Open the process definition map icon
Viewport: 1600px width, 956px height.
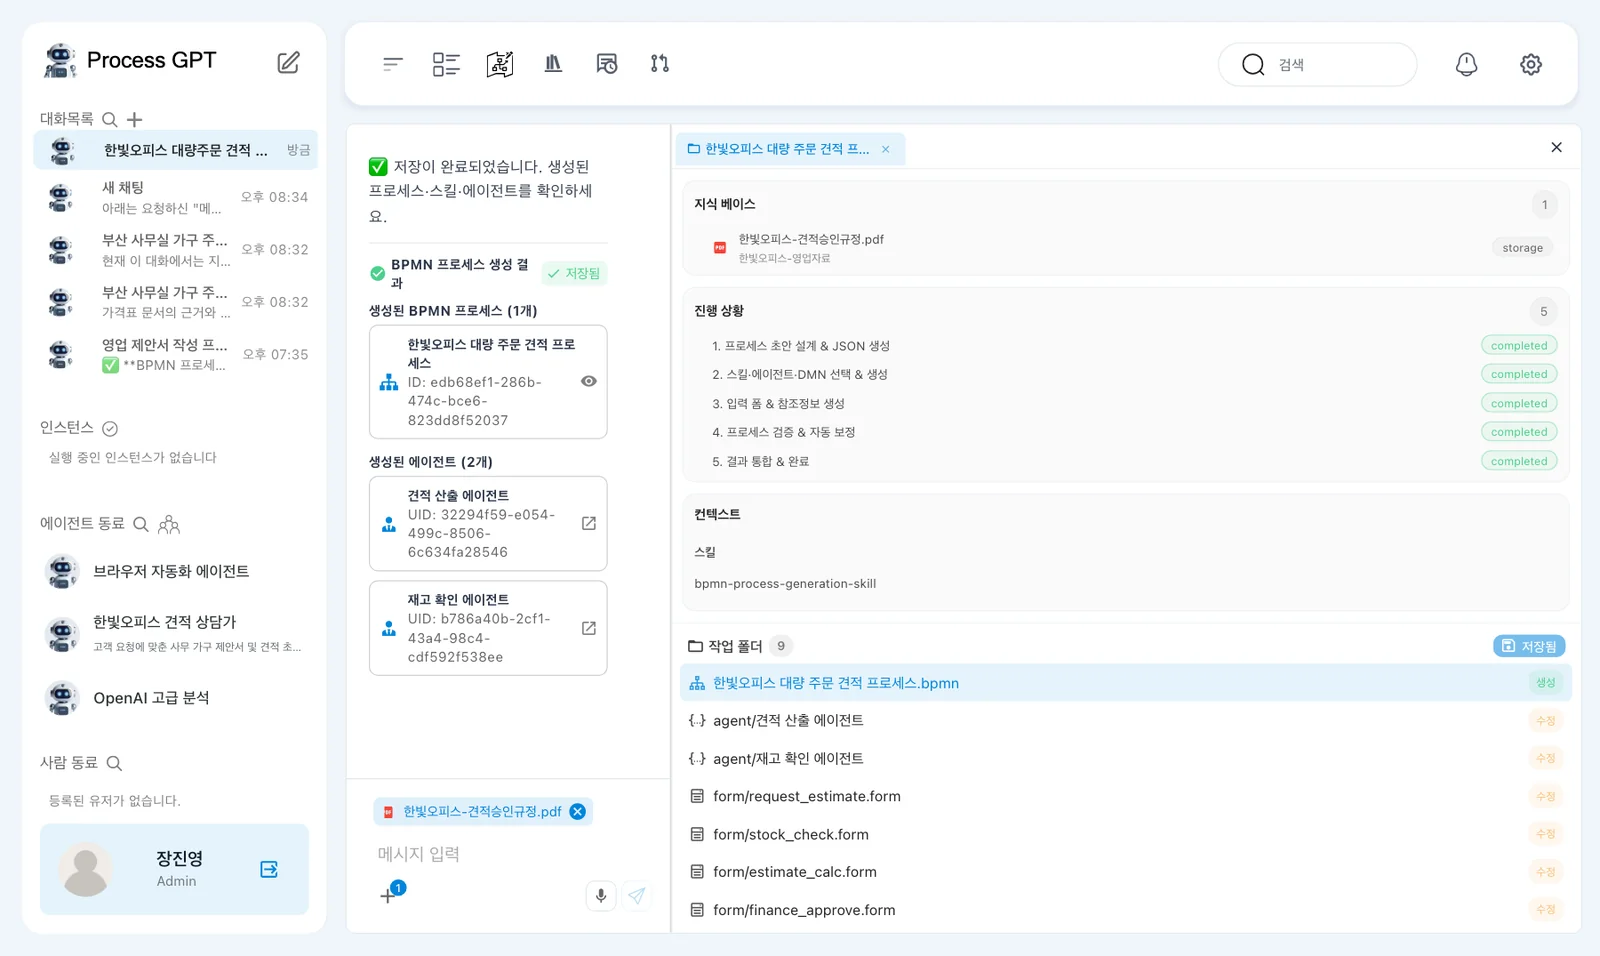click(500, 64)
